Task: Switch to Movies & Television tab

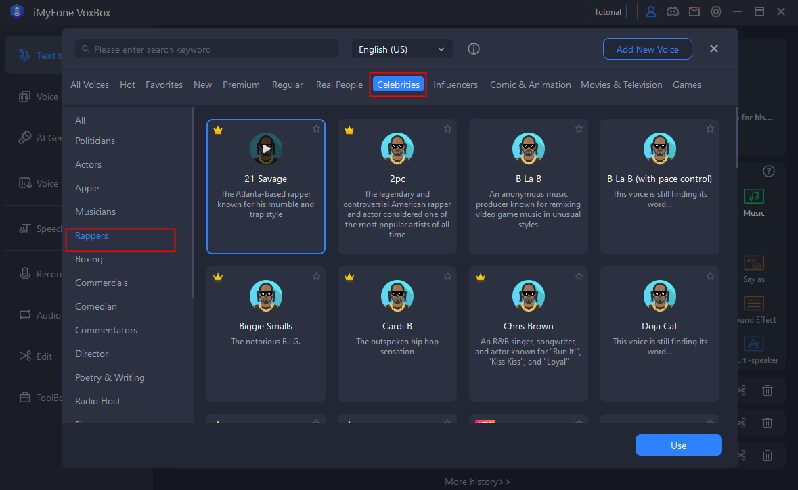Action: pyautogui.click(x=621, y=84)
